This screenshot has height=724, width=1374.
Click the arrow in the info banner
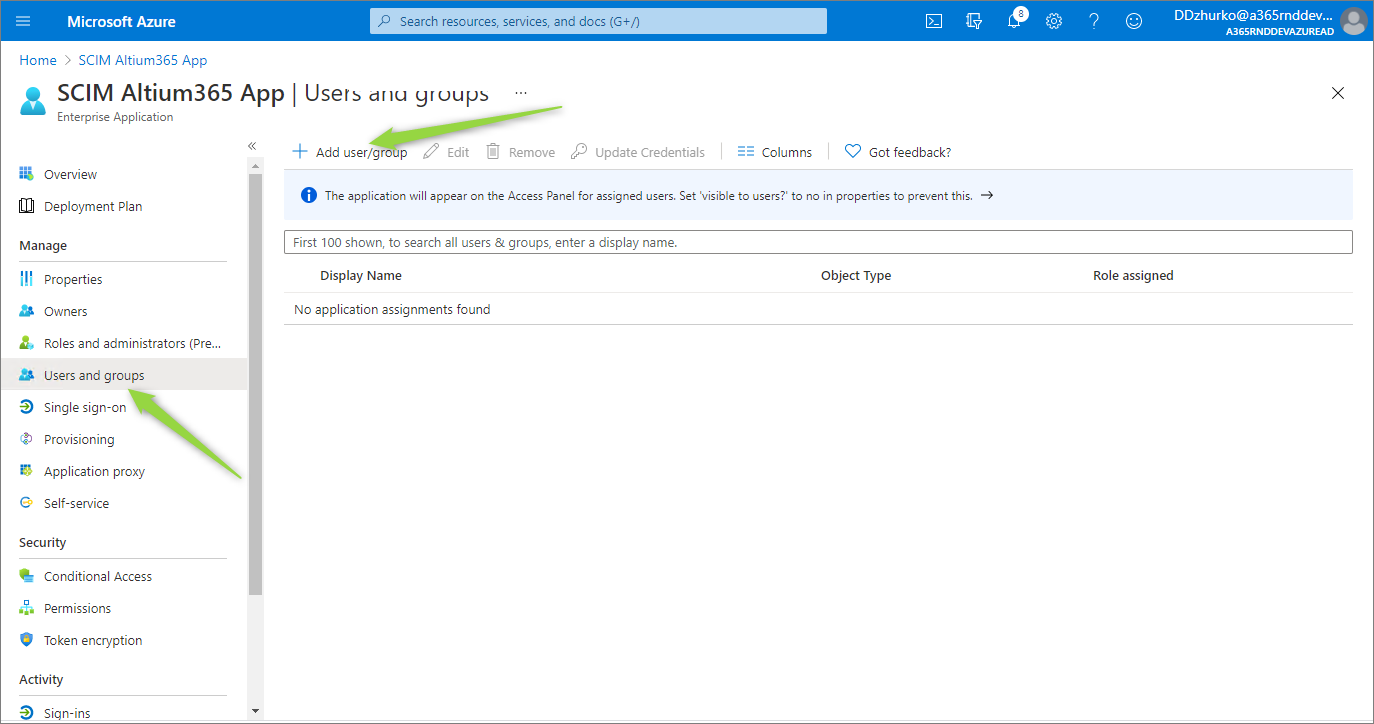(987, 195)
